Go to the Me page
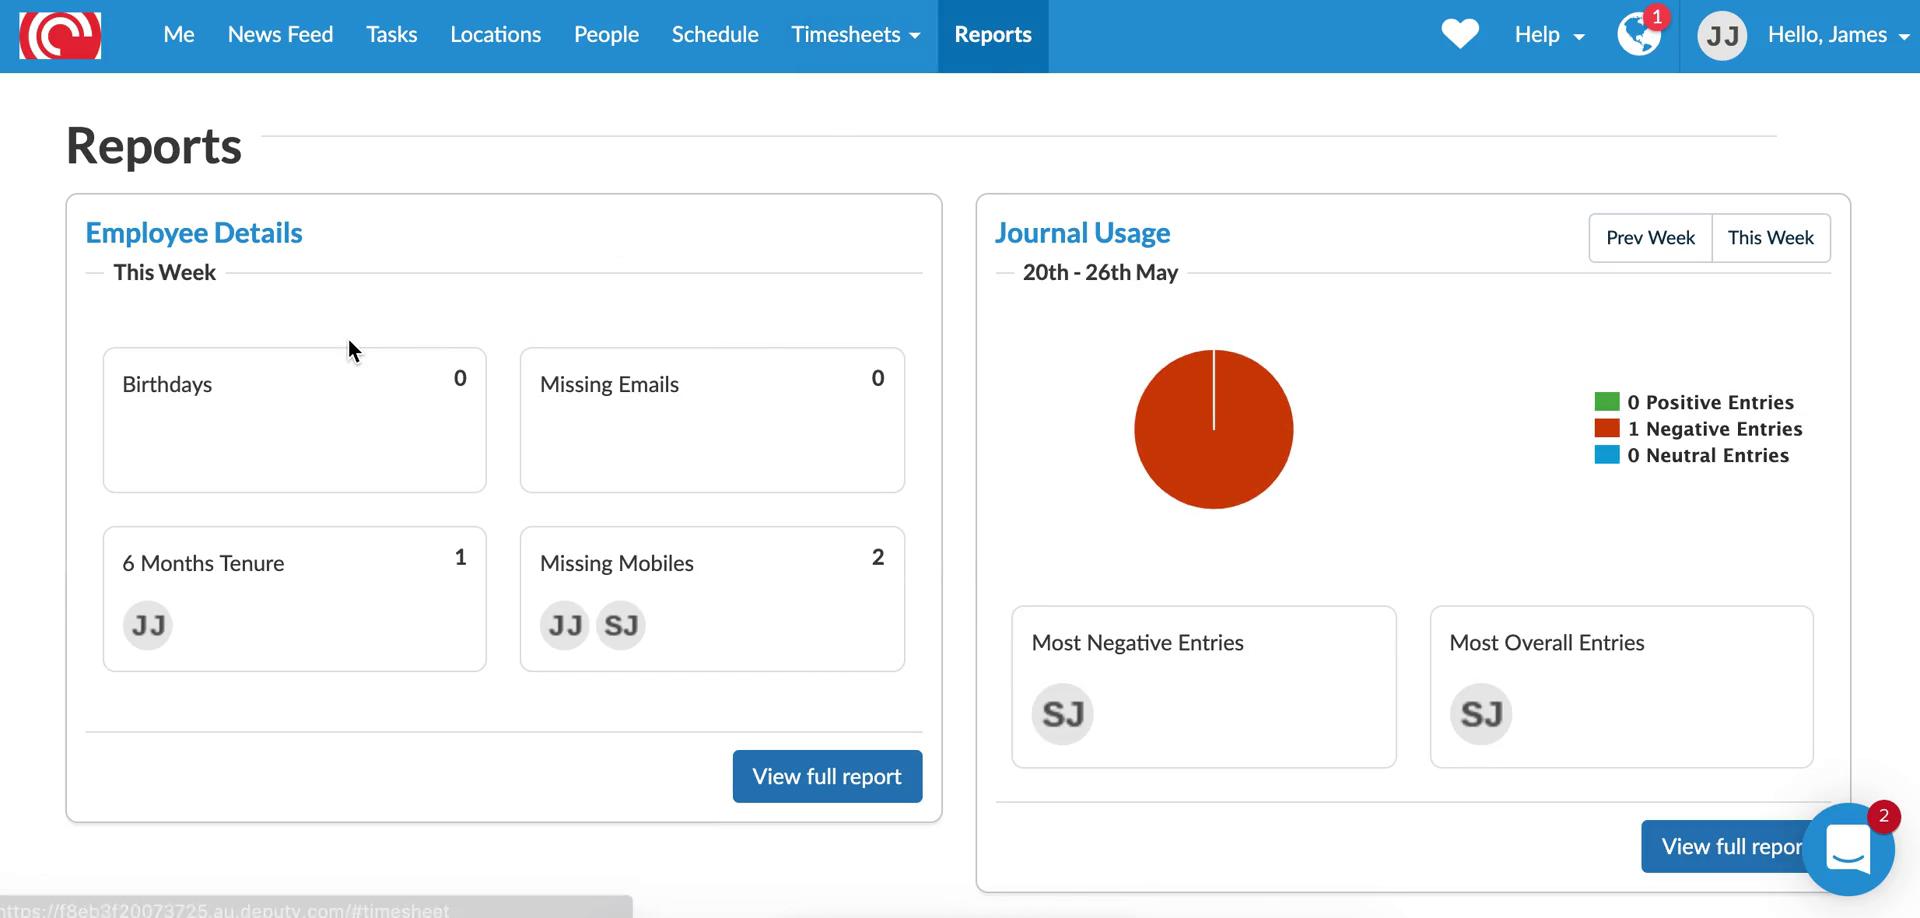This screenshot has width=1920, height=918. 179,35
